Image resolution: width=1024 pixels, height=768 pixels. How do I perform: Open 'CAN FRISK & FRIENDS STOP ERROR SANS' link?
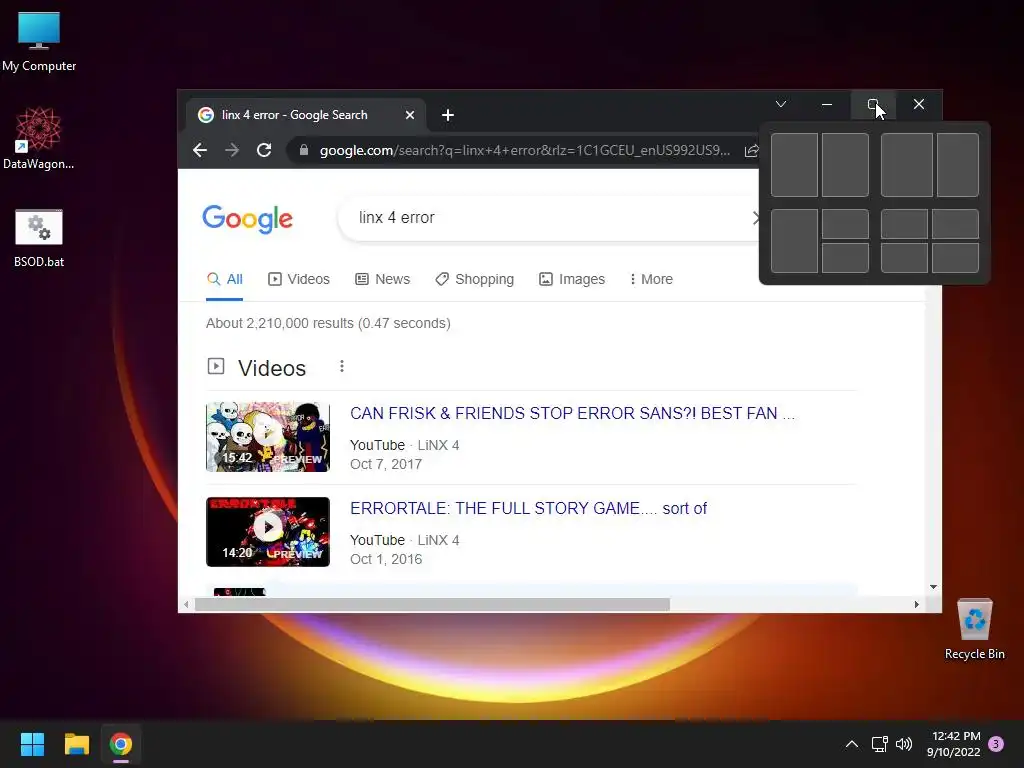(x=572, y=413)
